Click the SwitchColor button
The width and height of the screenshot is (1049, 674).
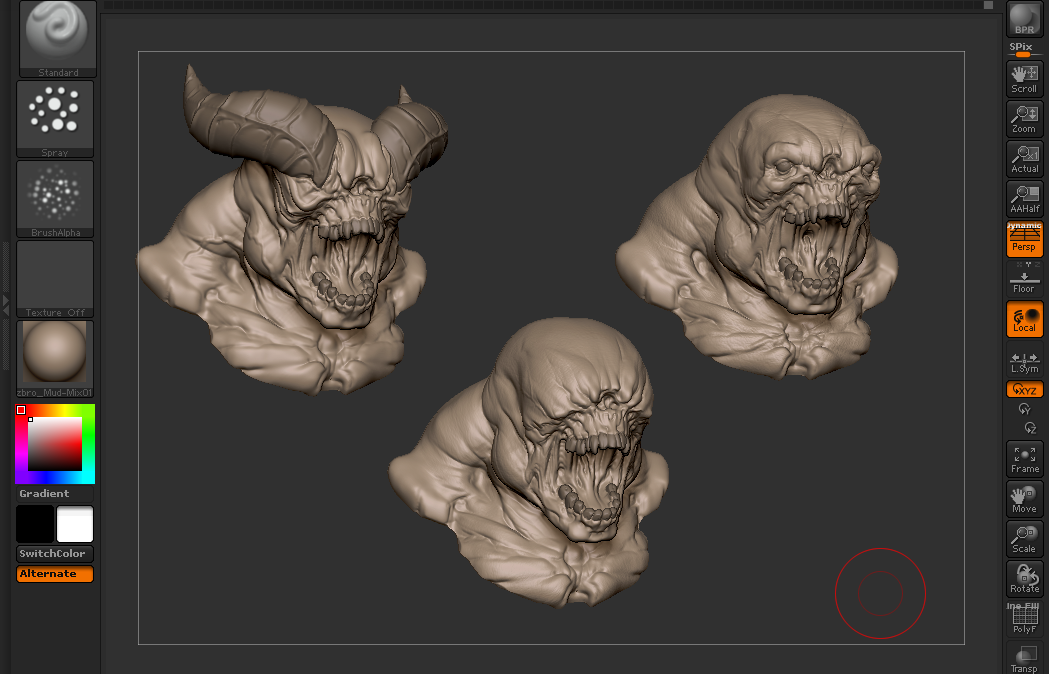(55, 554)
